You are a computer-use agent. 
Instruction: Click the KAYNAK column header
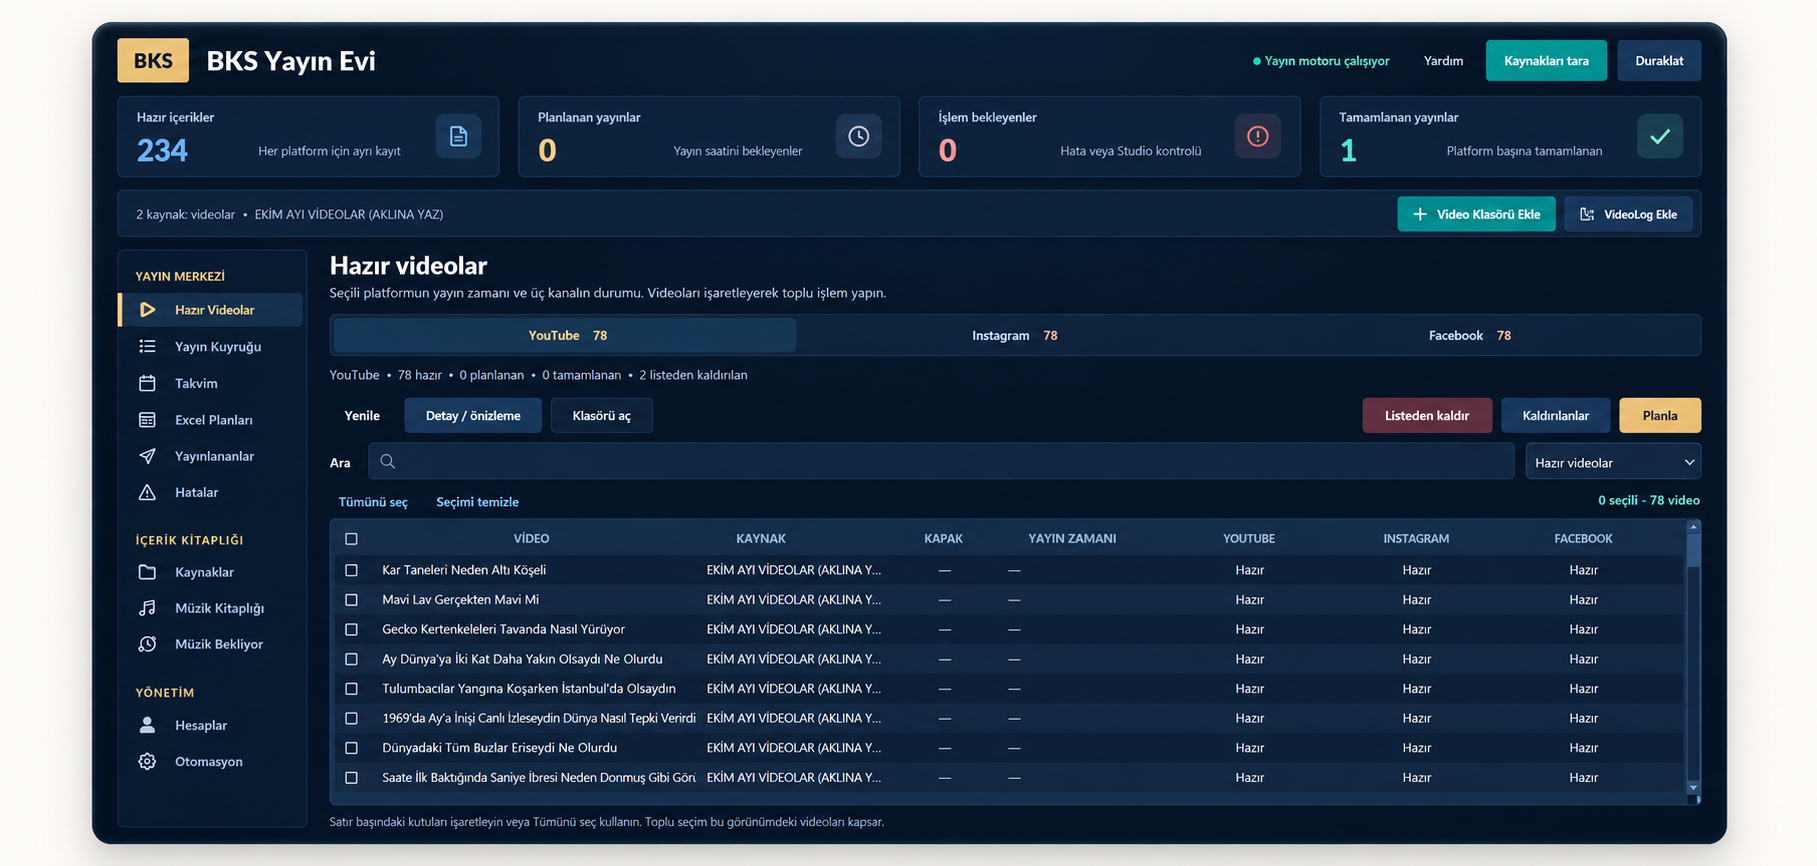pos(761,538)
